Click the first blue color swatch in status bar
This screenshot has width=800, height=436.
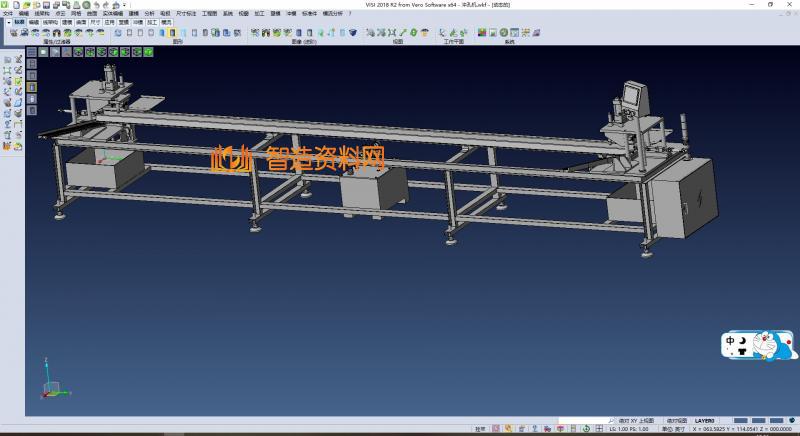tap(741, 421)
